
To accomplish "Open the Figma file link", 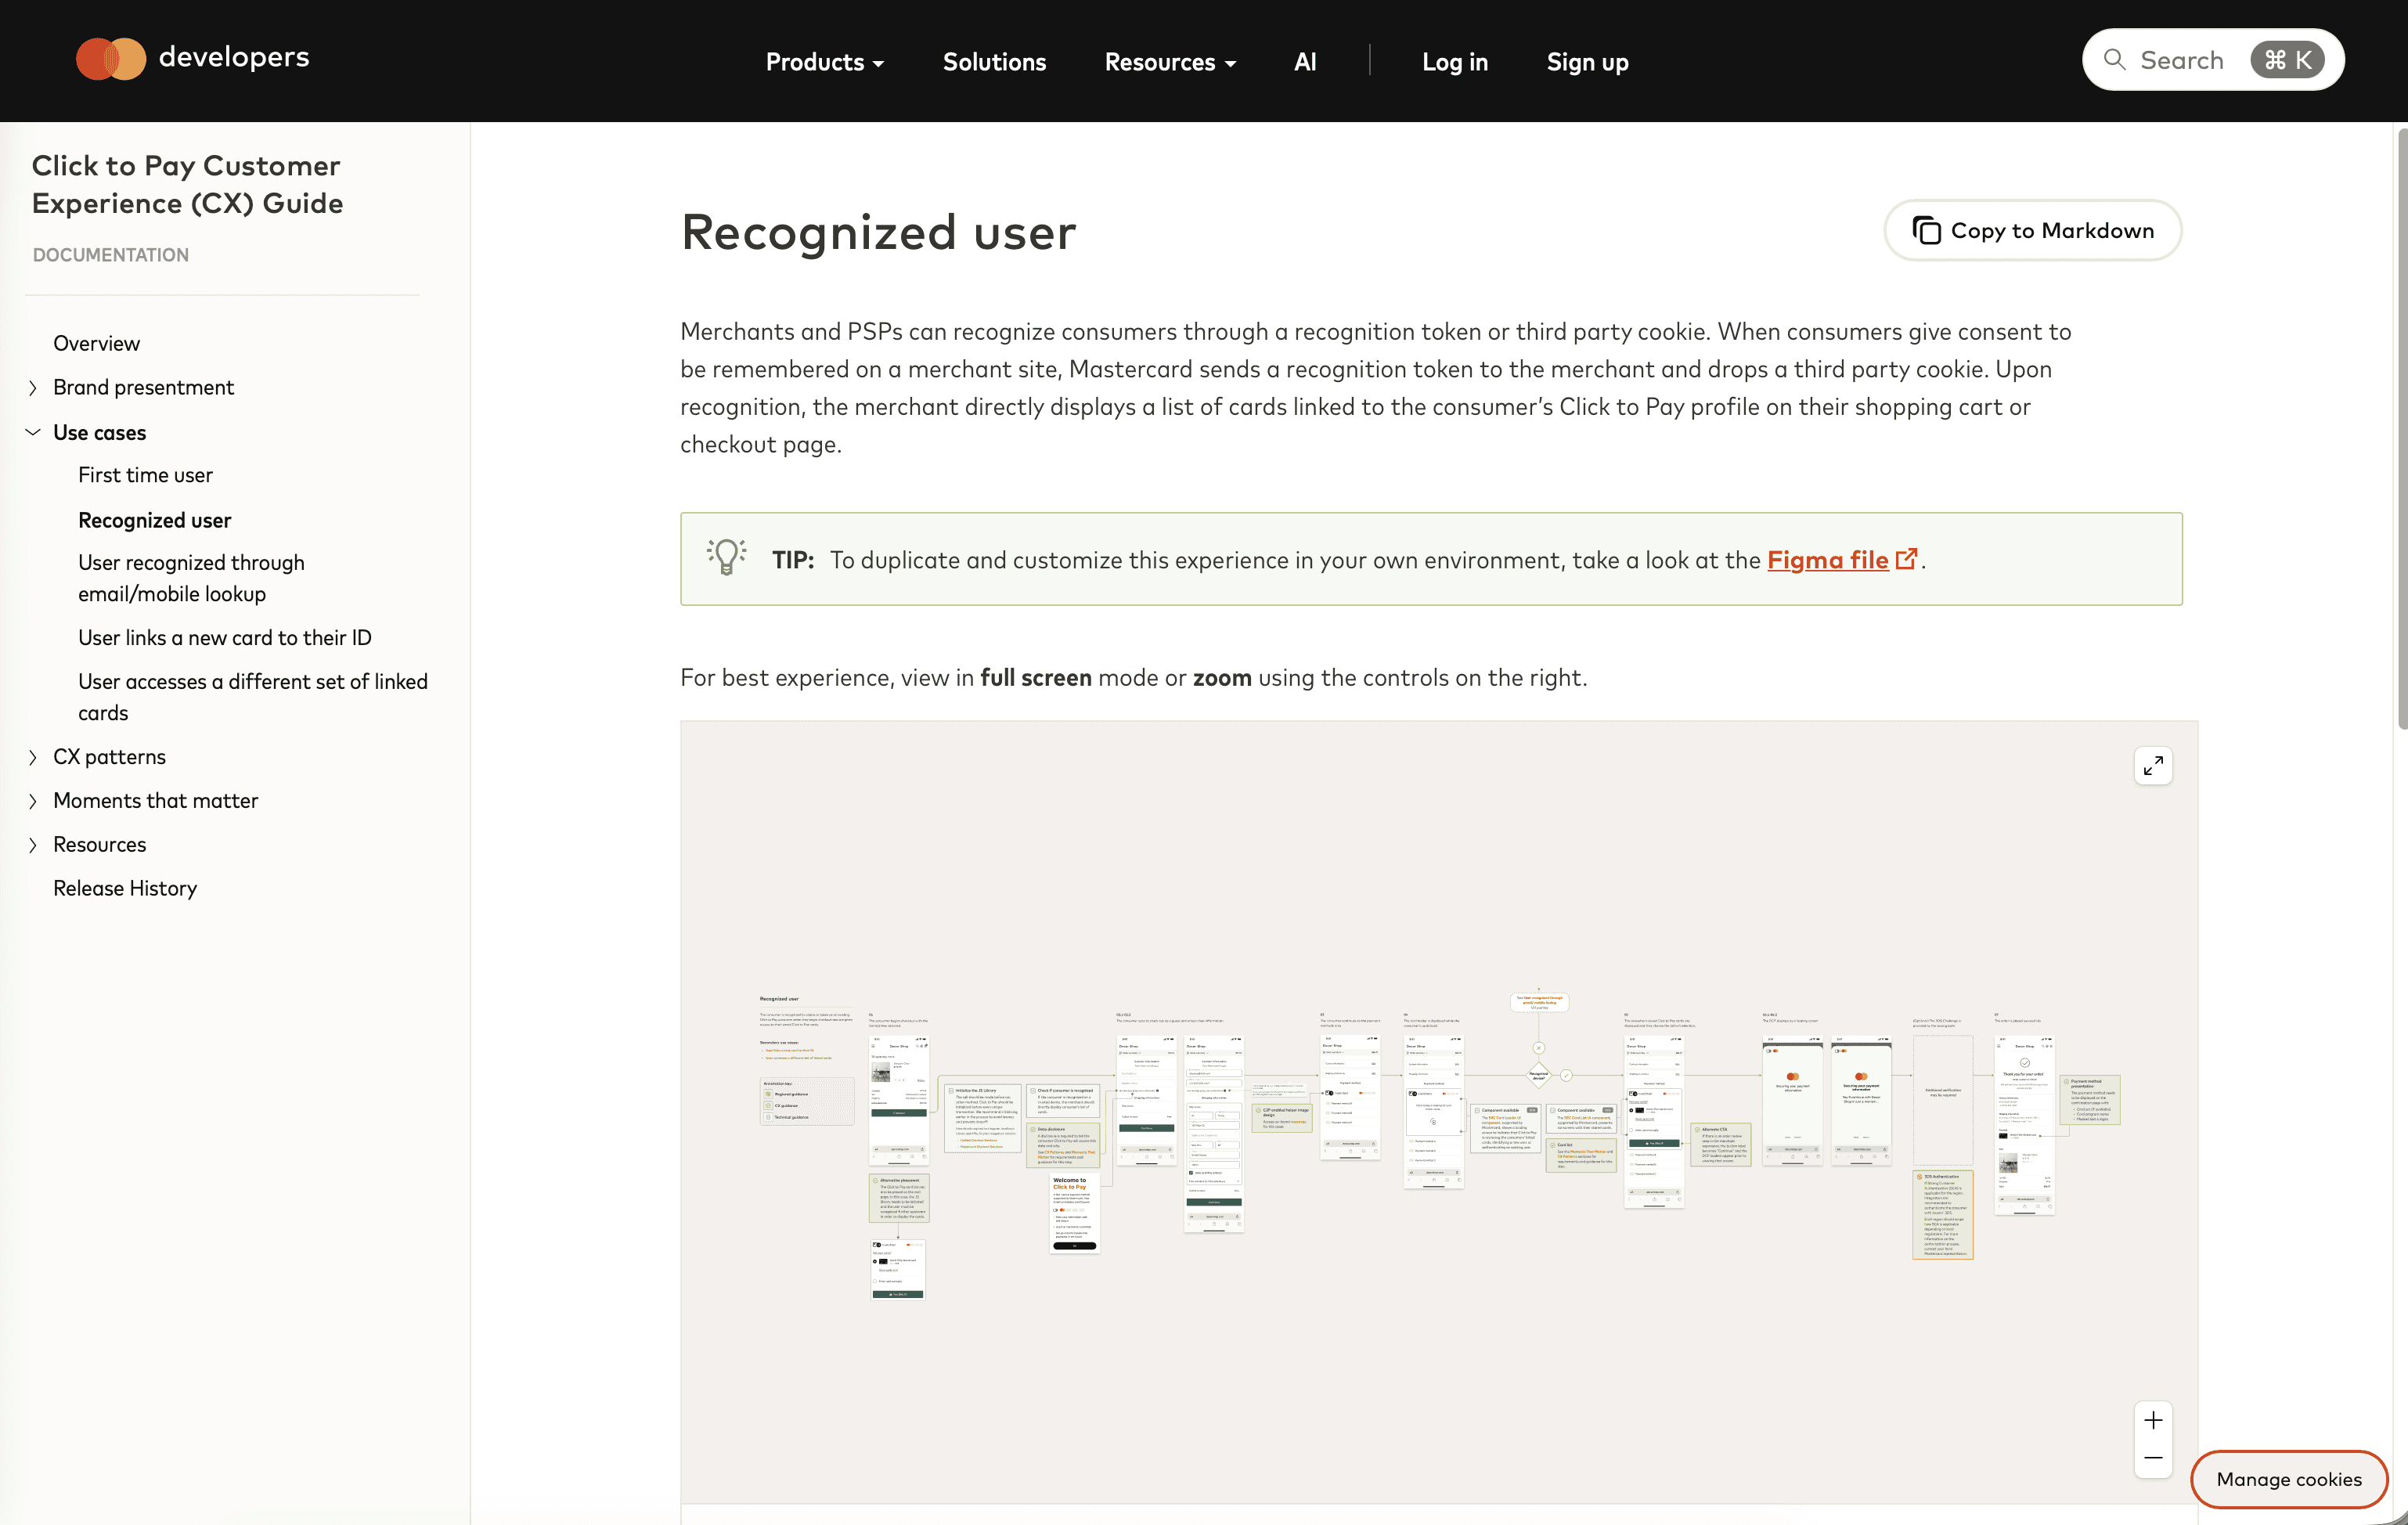I will (1827, 560).
